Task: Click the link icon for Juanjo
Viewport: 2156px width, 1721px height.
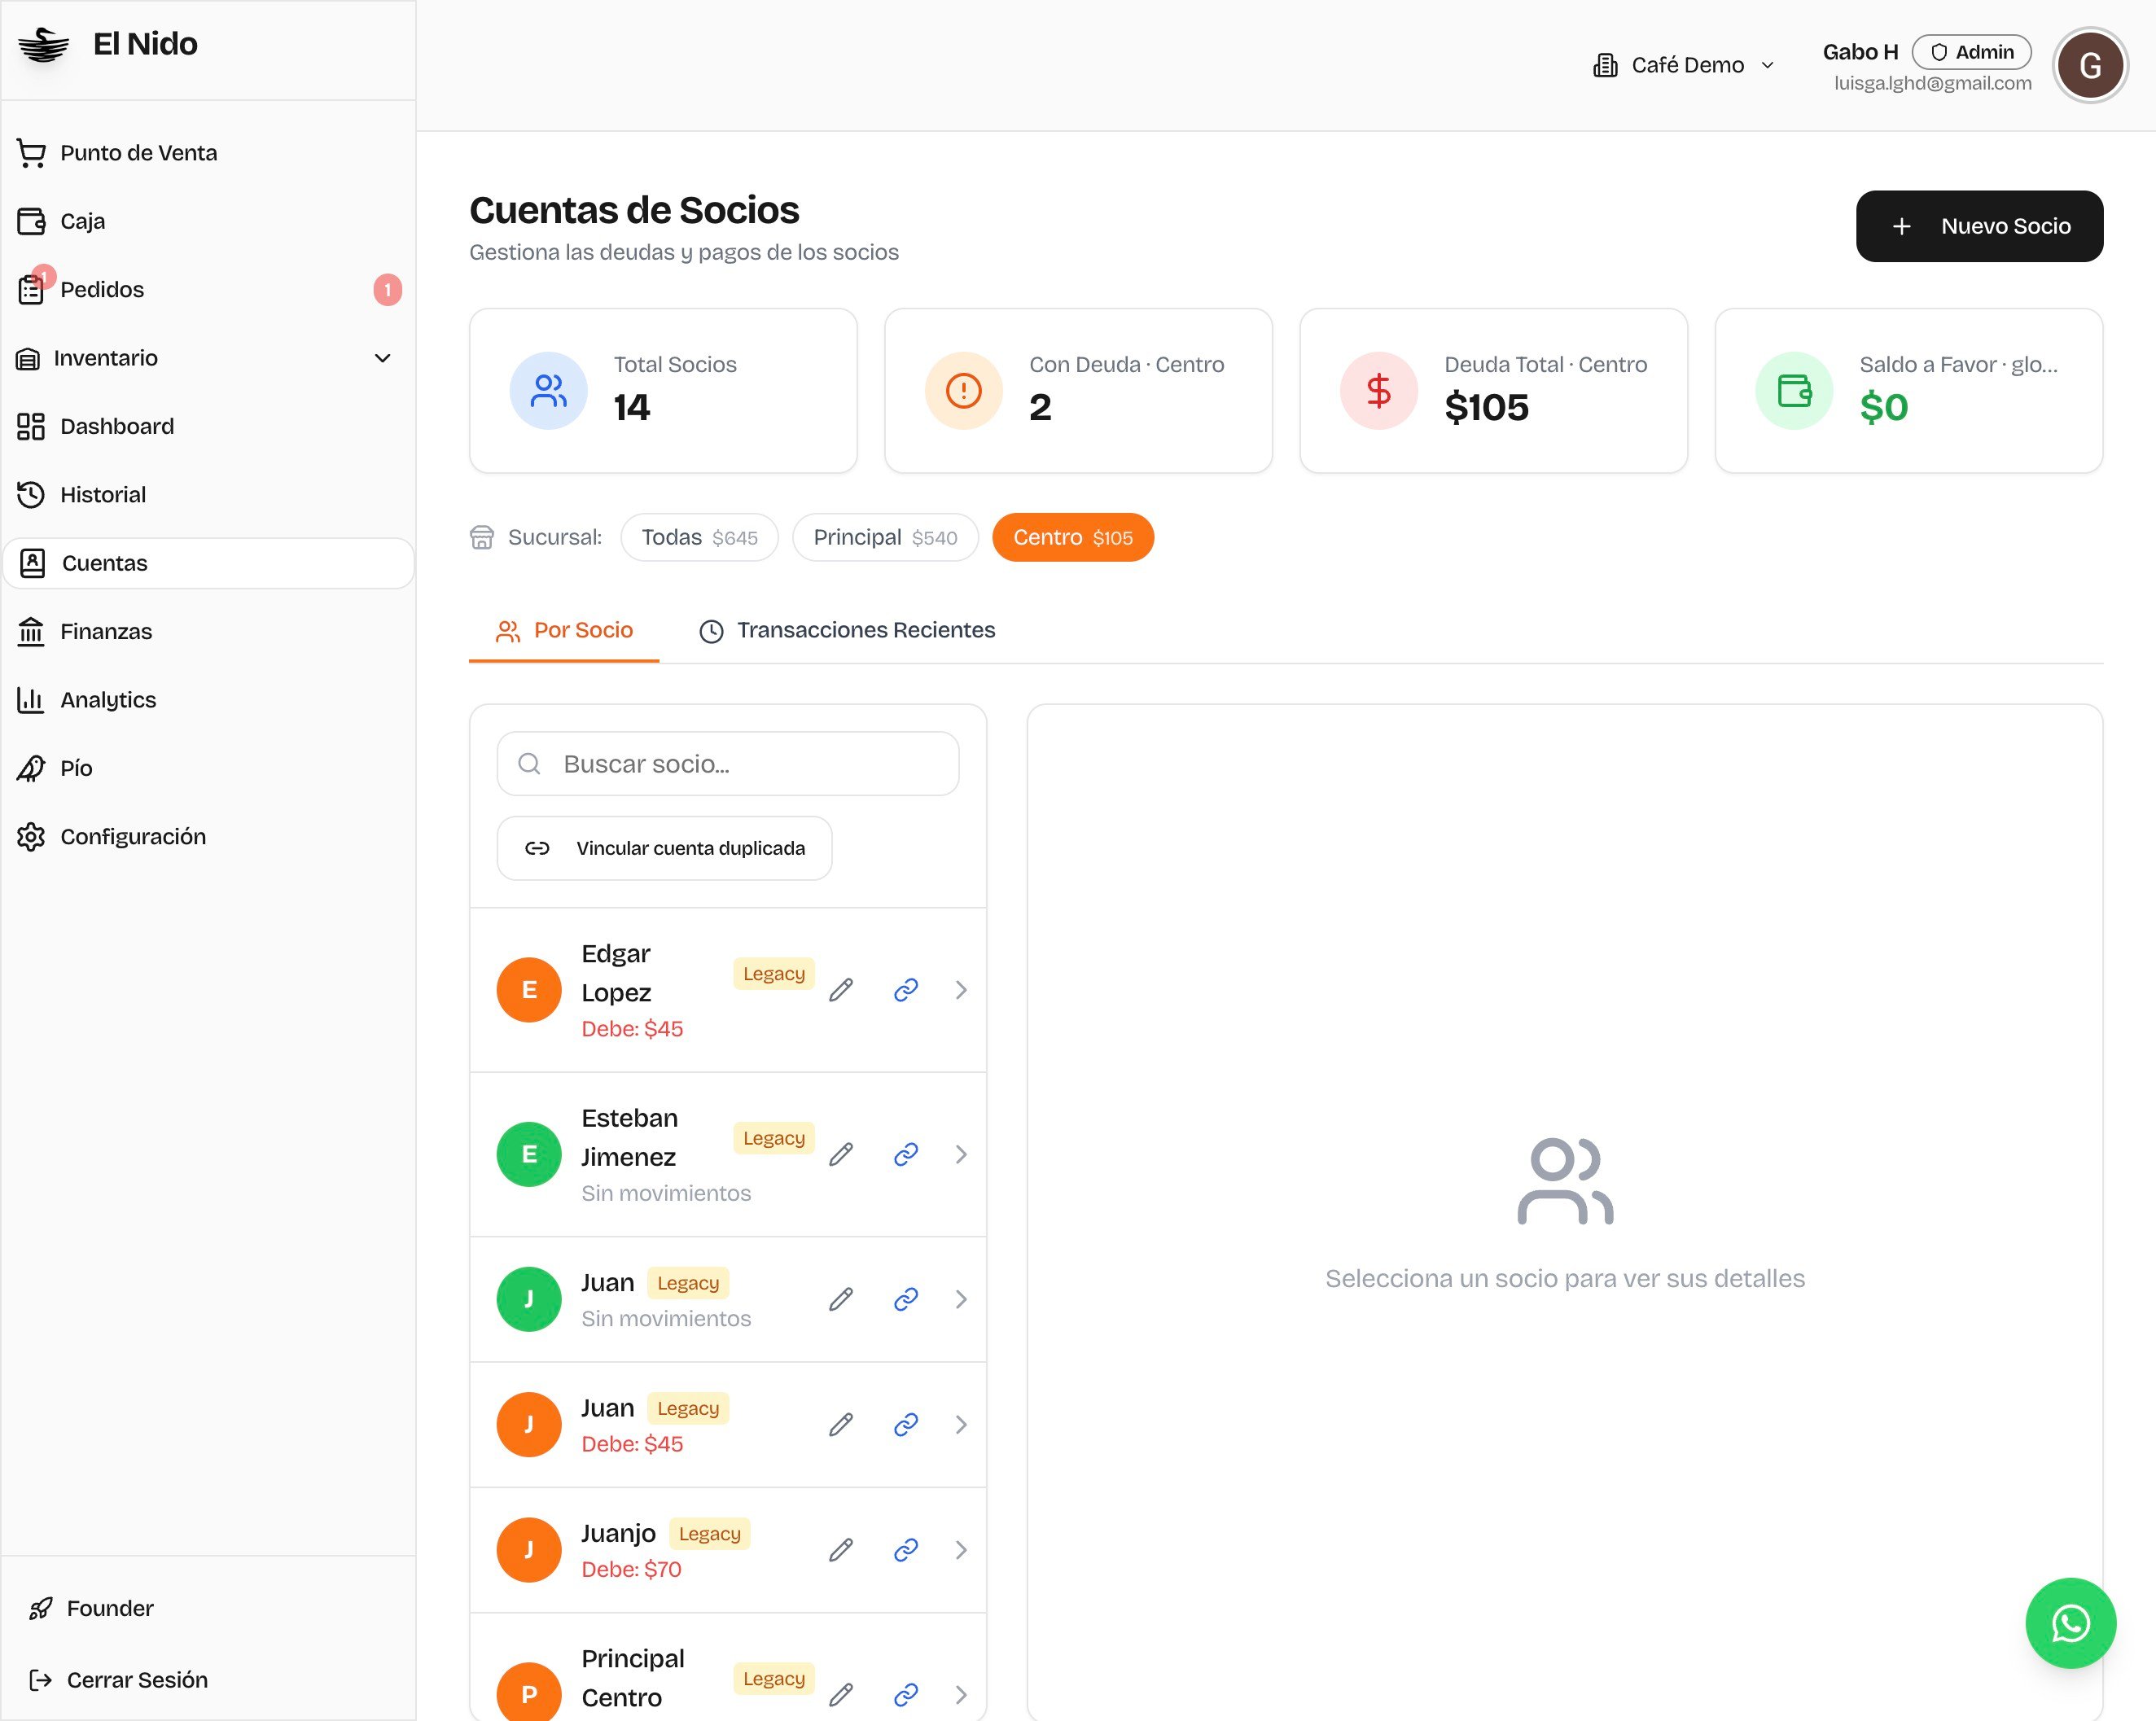Action: (906, 1549)
